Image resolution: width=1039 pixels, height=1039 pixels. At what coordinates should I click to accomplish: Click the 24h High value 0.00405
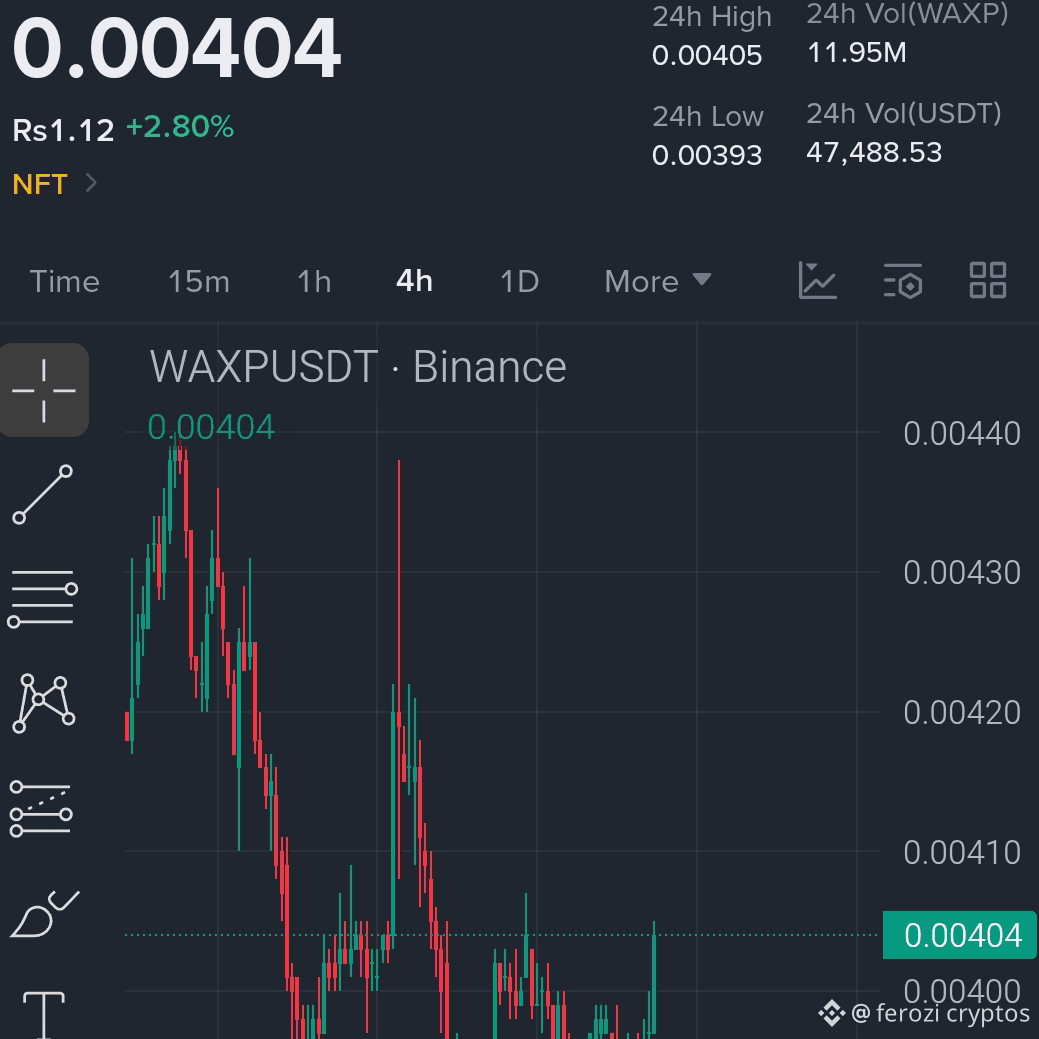[706, 56]
